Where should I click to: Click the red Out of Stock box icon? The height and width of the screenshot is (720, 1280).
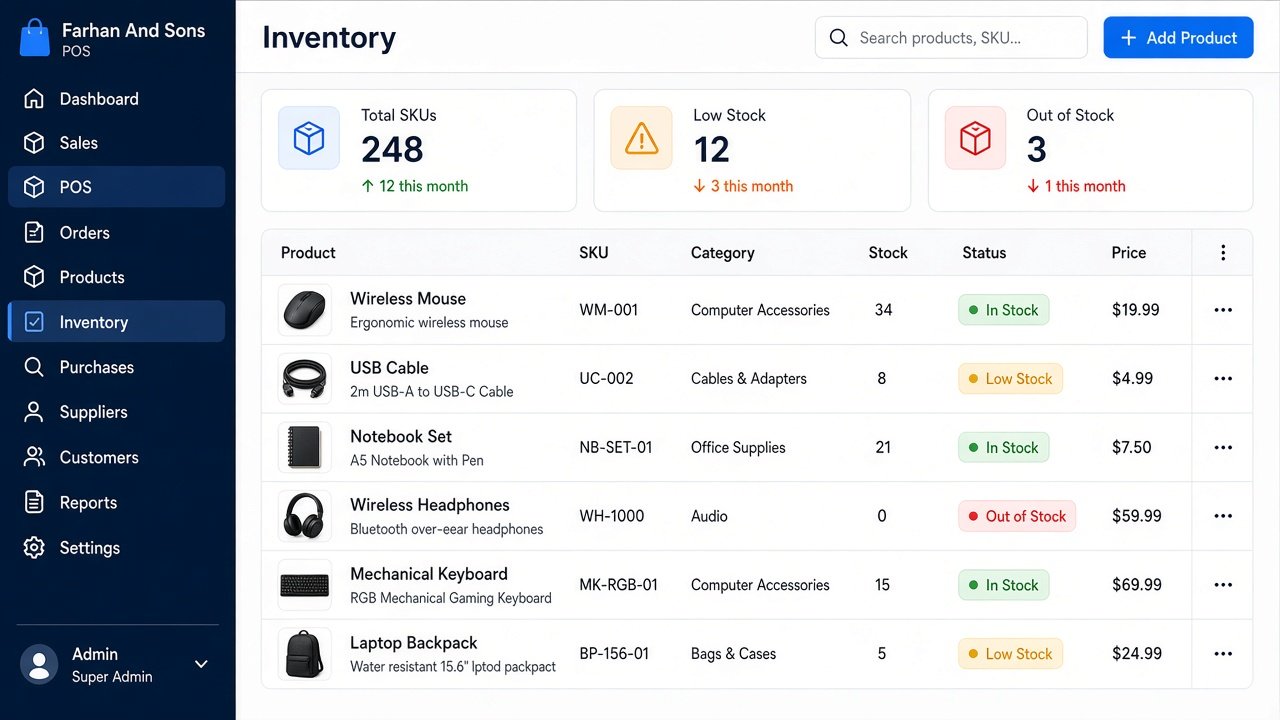coord(975,138)
